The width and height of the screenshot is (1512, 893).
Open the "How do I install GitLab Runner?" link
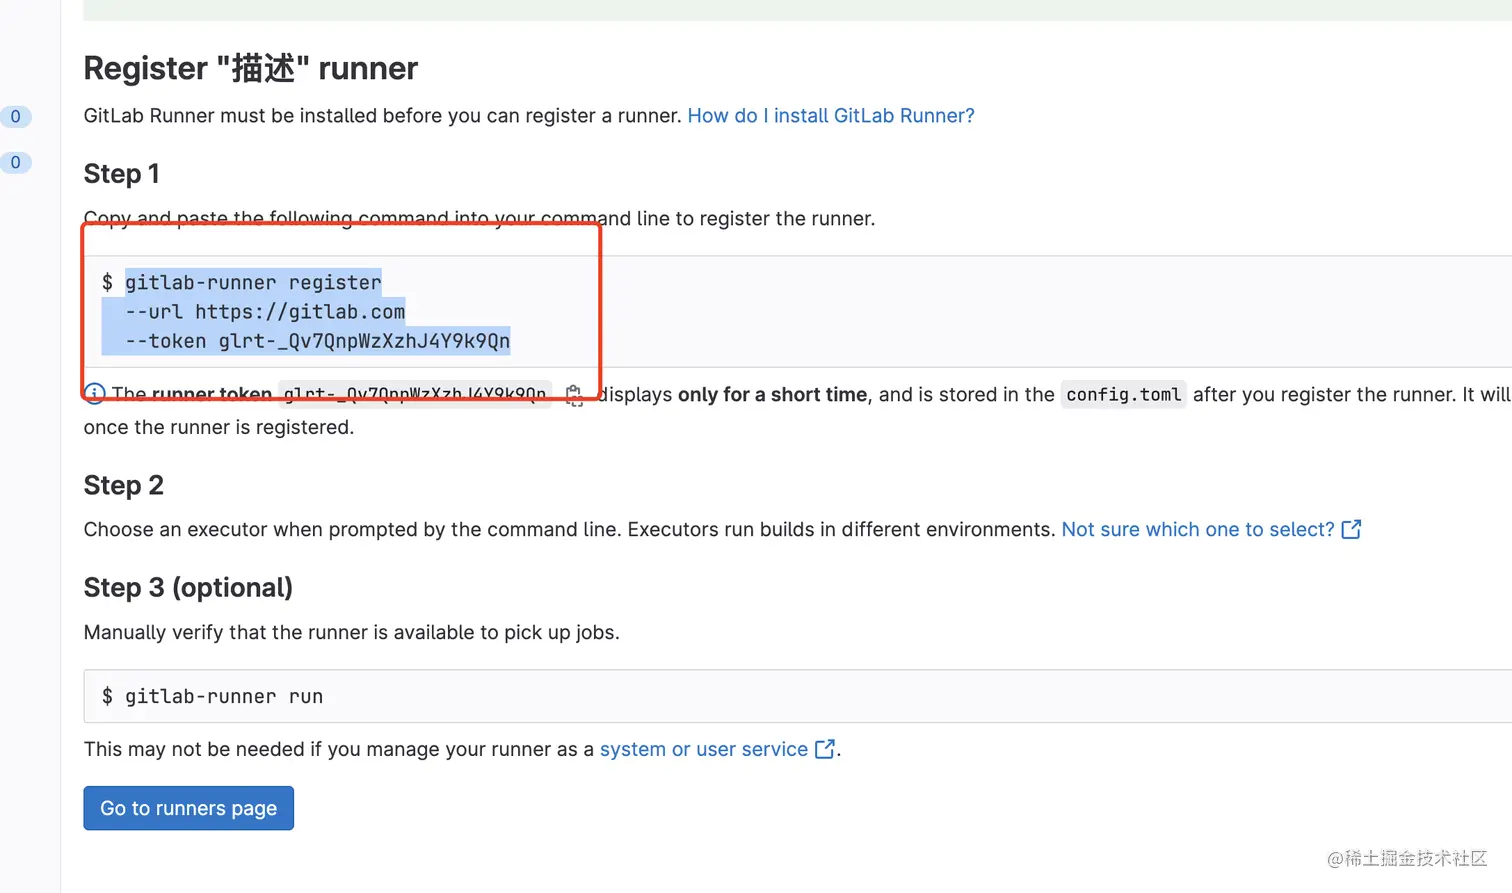[830, 115]
